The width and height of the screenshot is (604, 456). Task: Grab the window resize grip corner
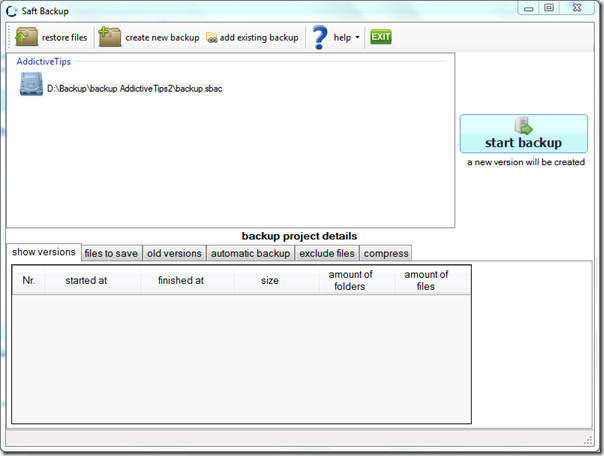click(588, 440)
